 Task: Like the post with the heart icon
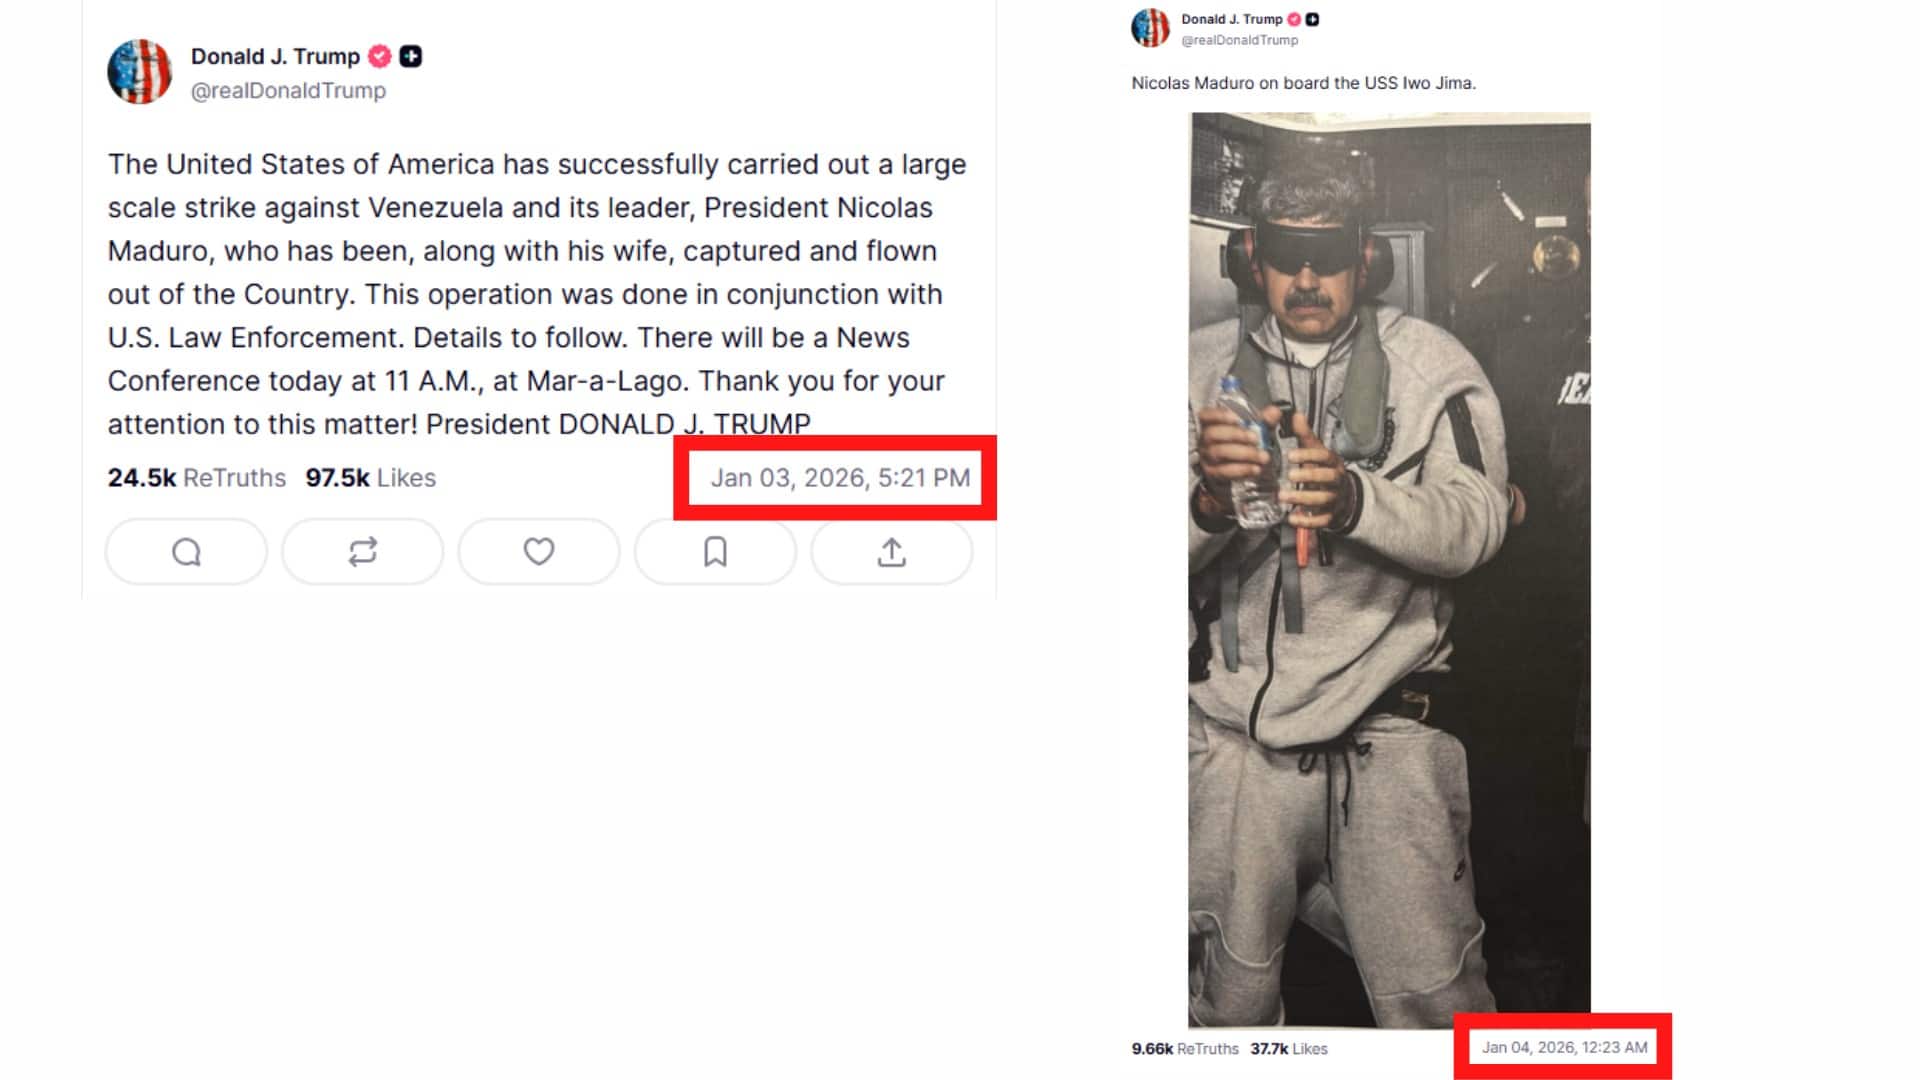click(539, 552)
